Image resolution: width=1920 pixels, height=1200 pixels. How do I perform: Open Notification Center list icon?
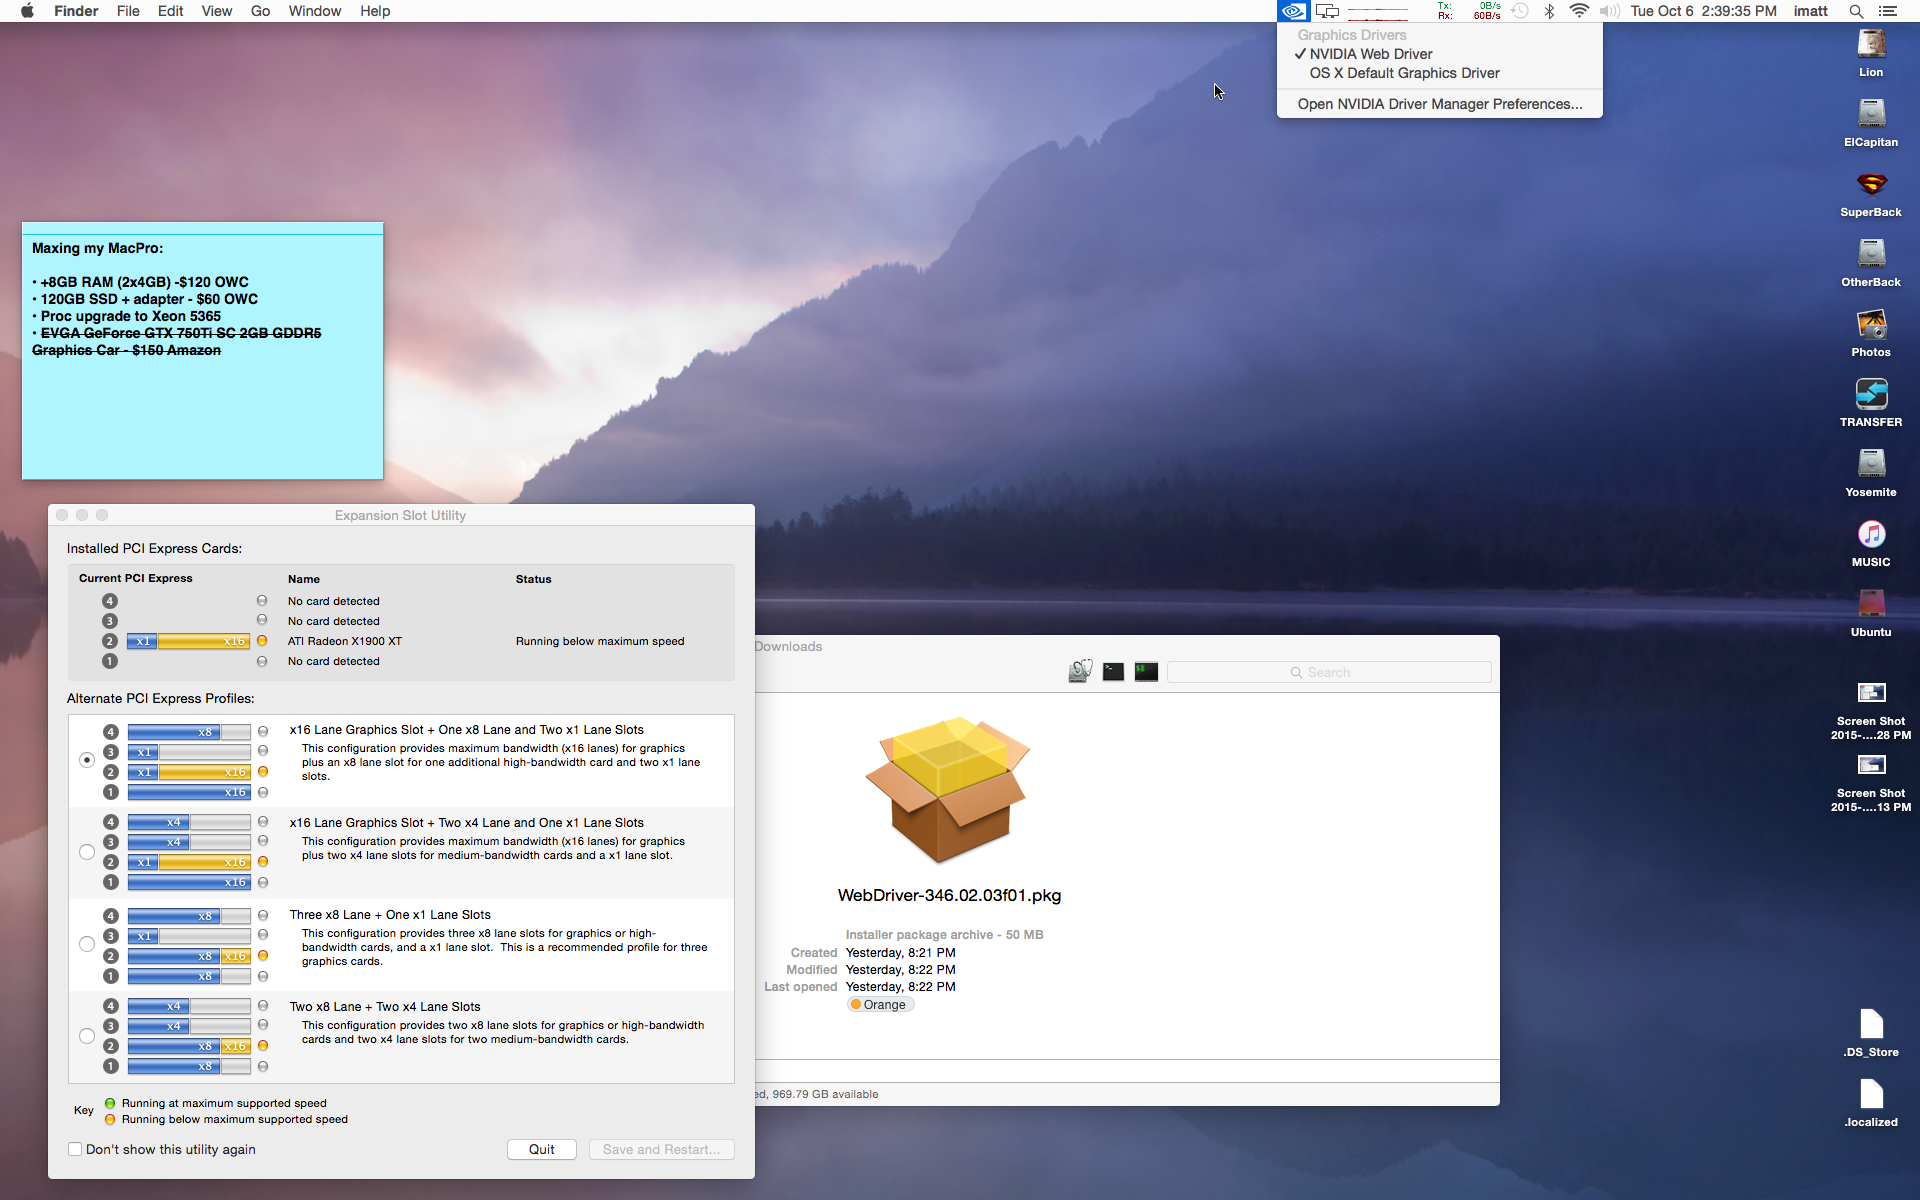tap(1888, 11)
